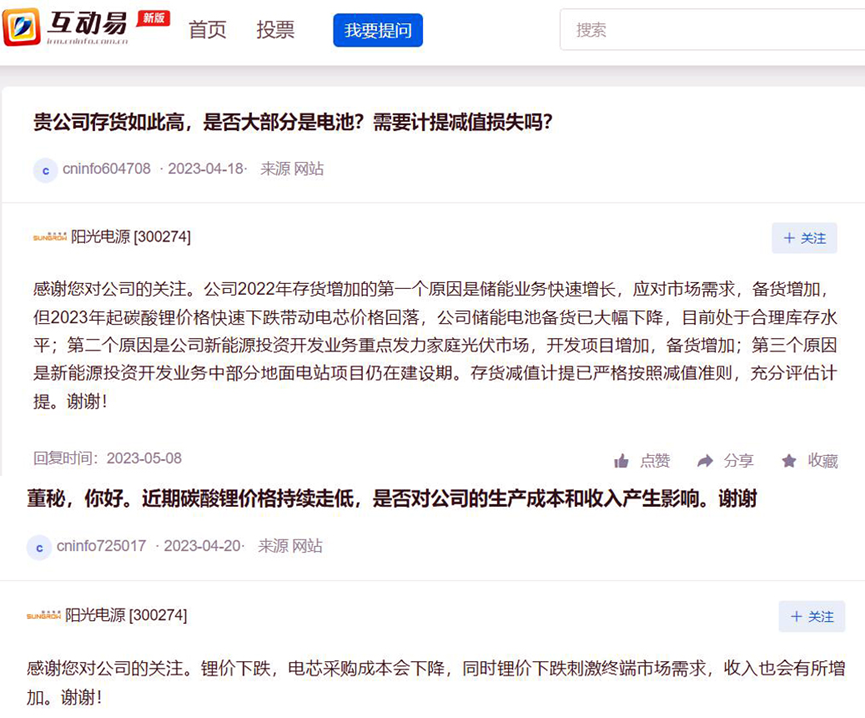Open the inventory impairment question title
865x718 pixels.
click(x=293, y=122)
